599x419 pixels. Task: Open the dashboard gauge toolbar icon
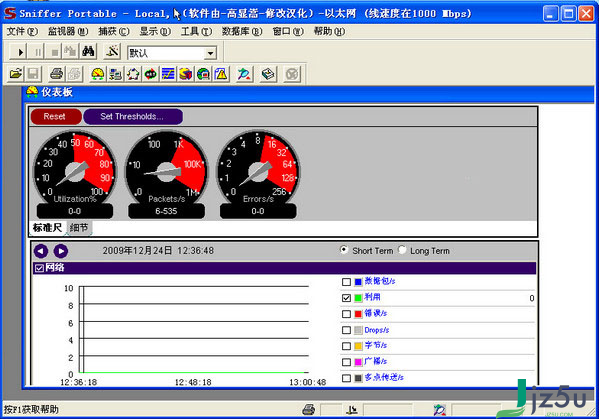pyautogui.click(x=98, y=74)
